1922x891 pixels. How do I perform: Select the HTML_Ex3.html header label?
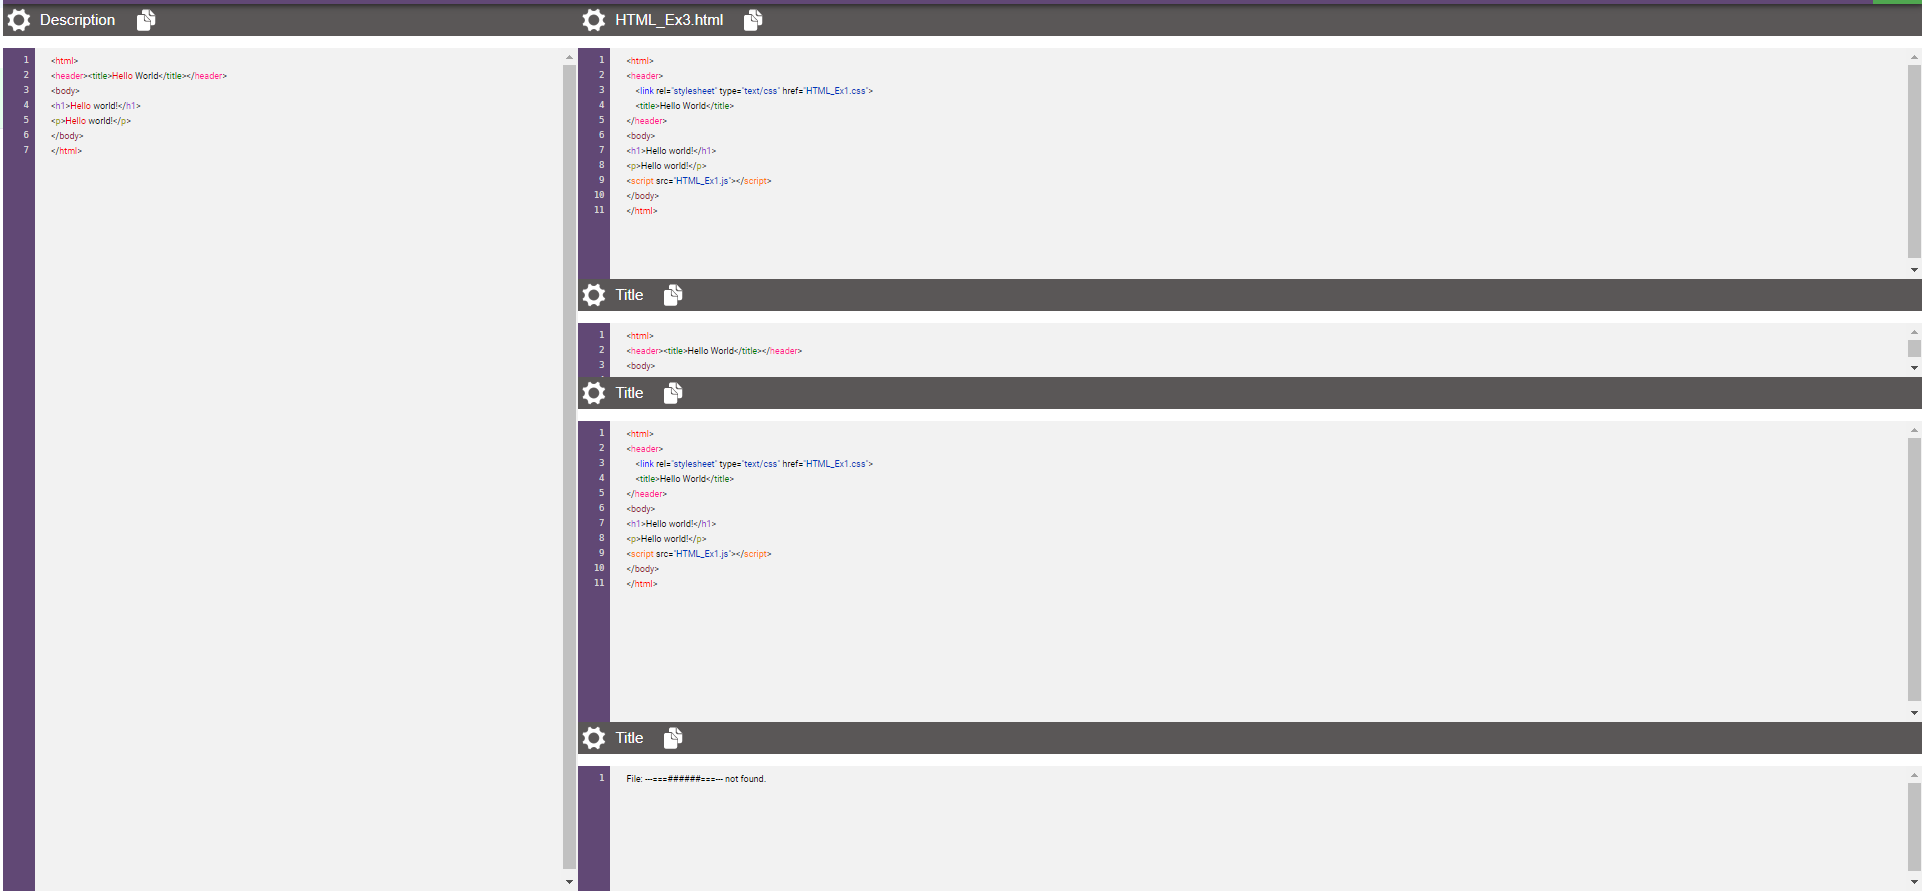[x=669, y=20]
